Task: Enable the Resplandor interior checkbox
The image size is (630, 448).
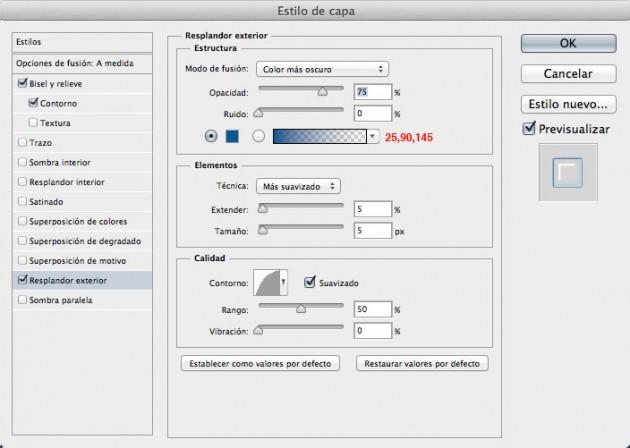Action: click(22, 182)
